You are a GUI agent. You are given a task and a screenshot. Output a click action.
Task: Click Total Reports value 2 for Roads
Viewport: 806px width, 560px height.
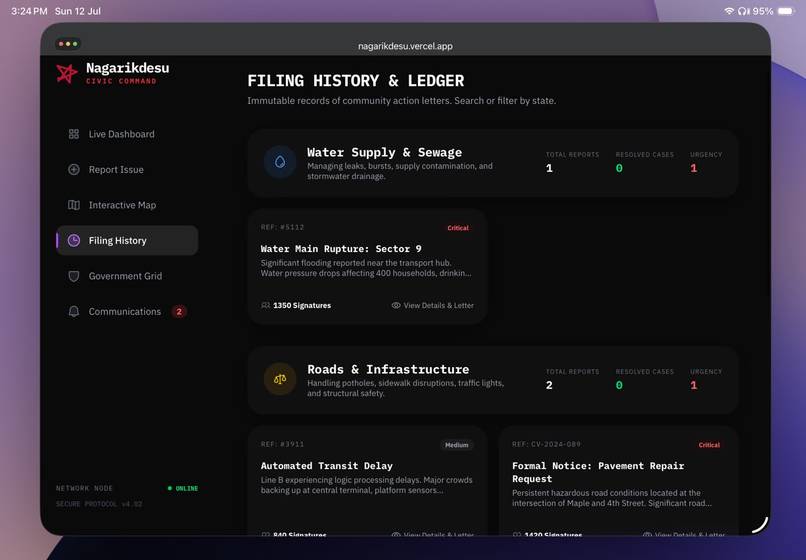tap(549, 385)
